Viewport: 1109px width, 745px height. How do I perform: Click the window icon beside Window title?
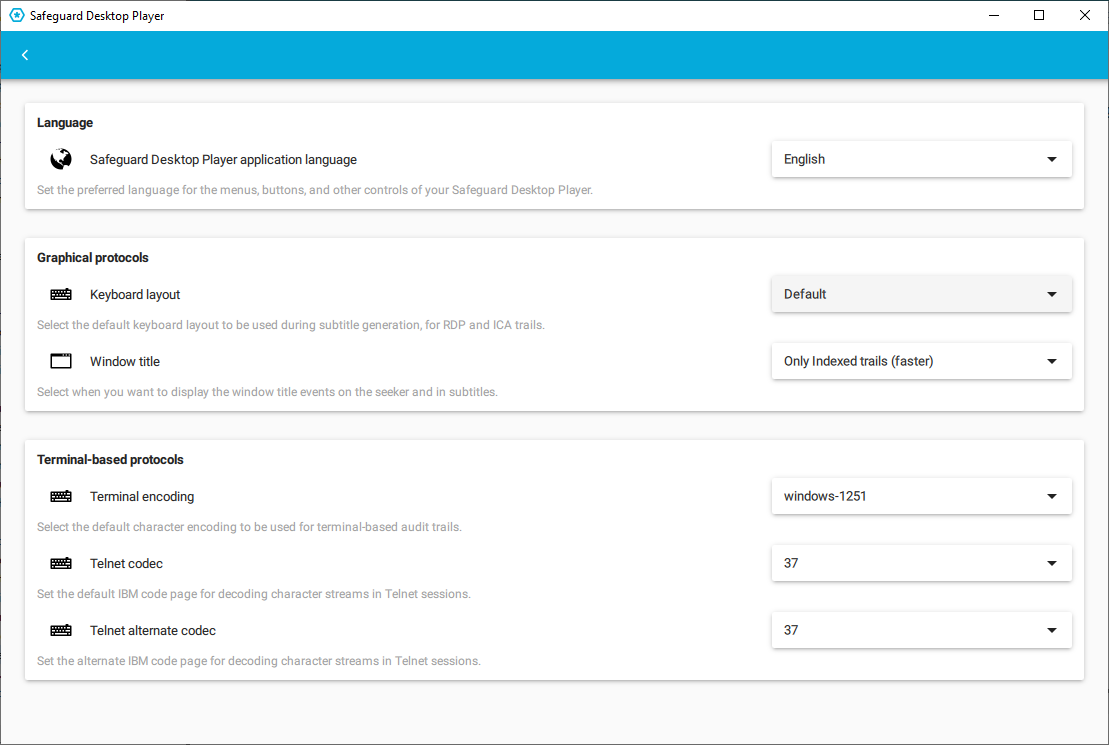[61, 361]
